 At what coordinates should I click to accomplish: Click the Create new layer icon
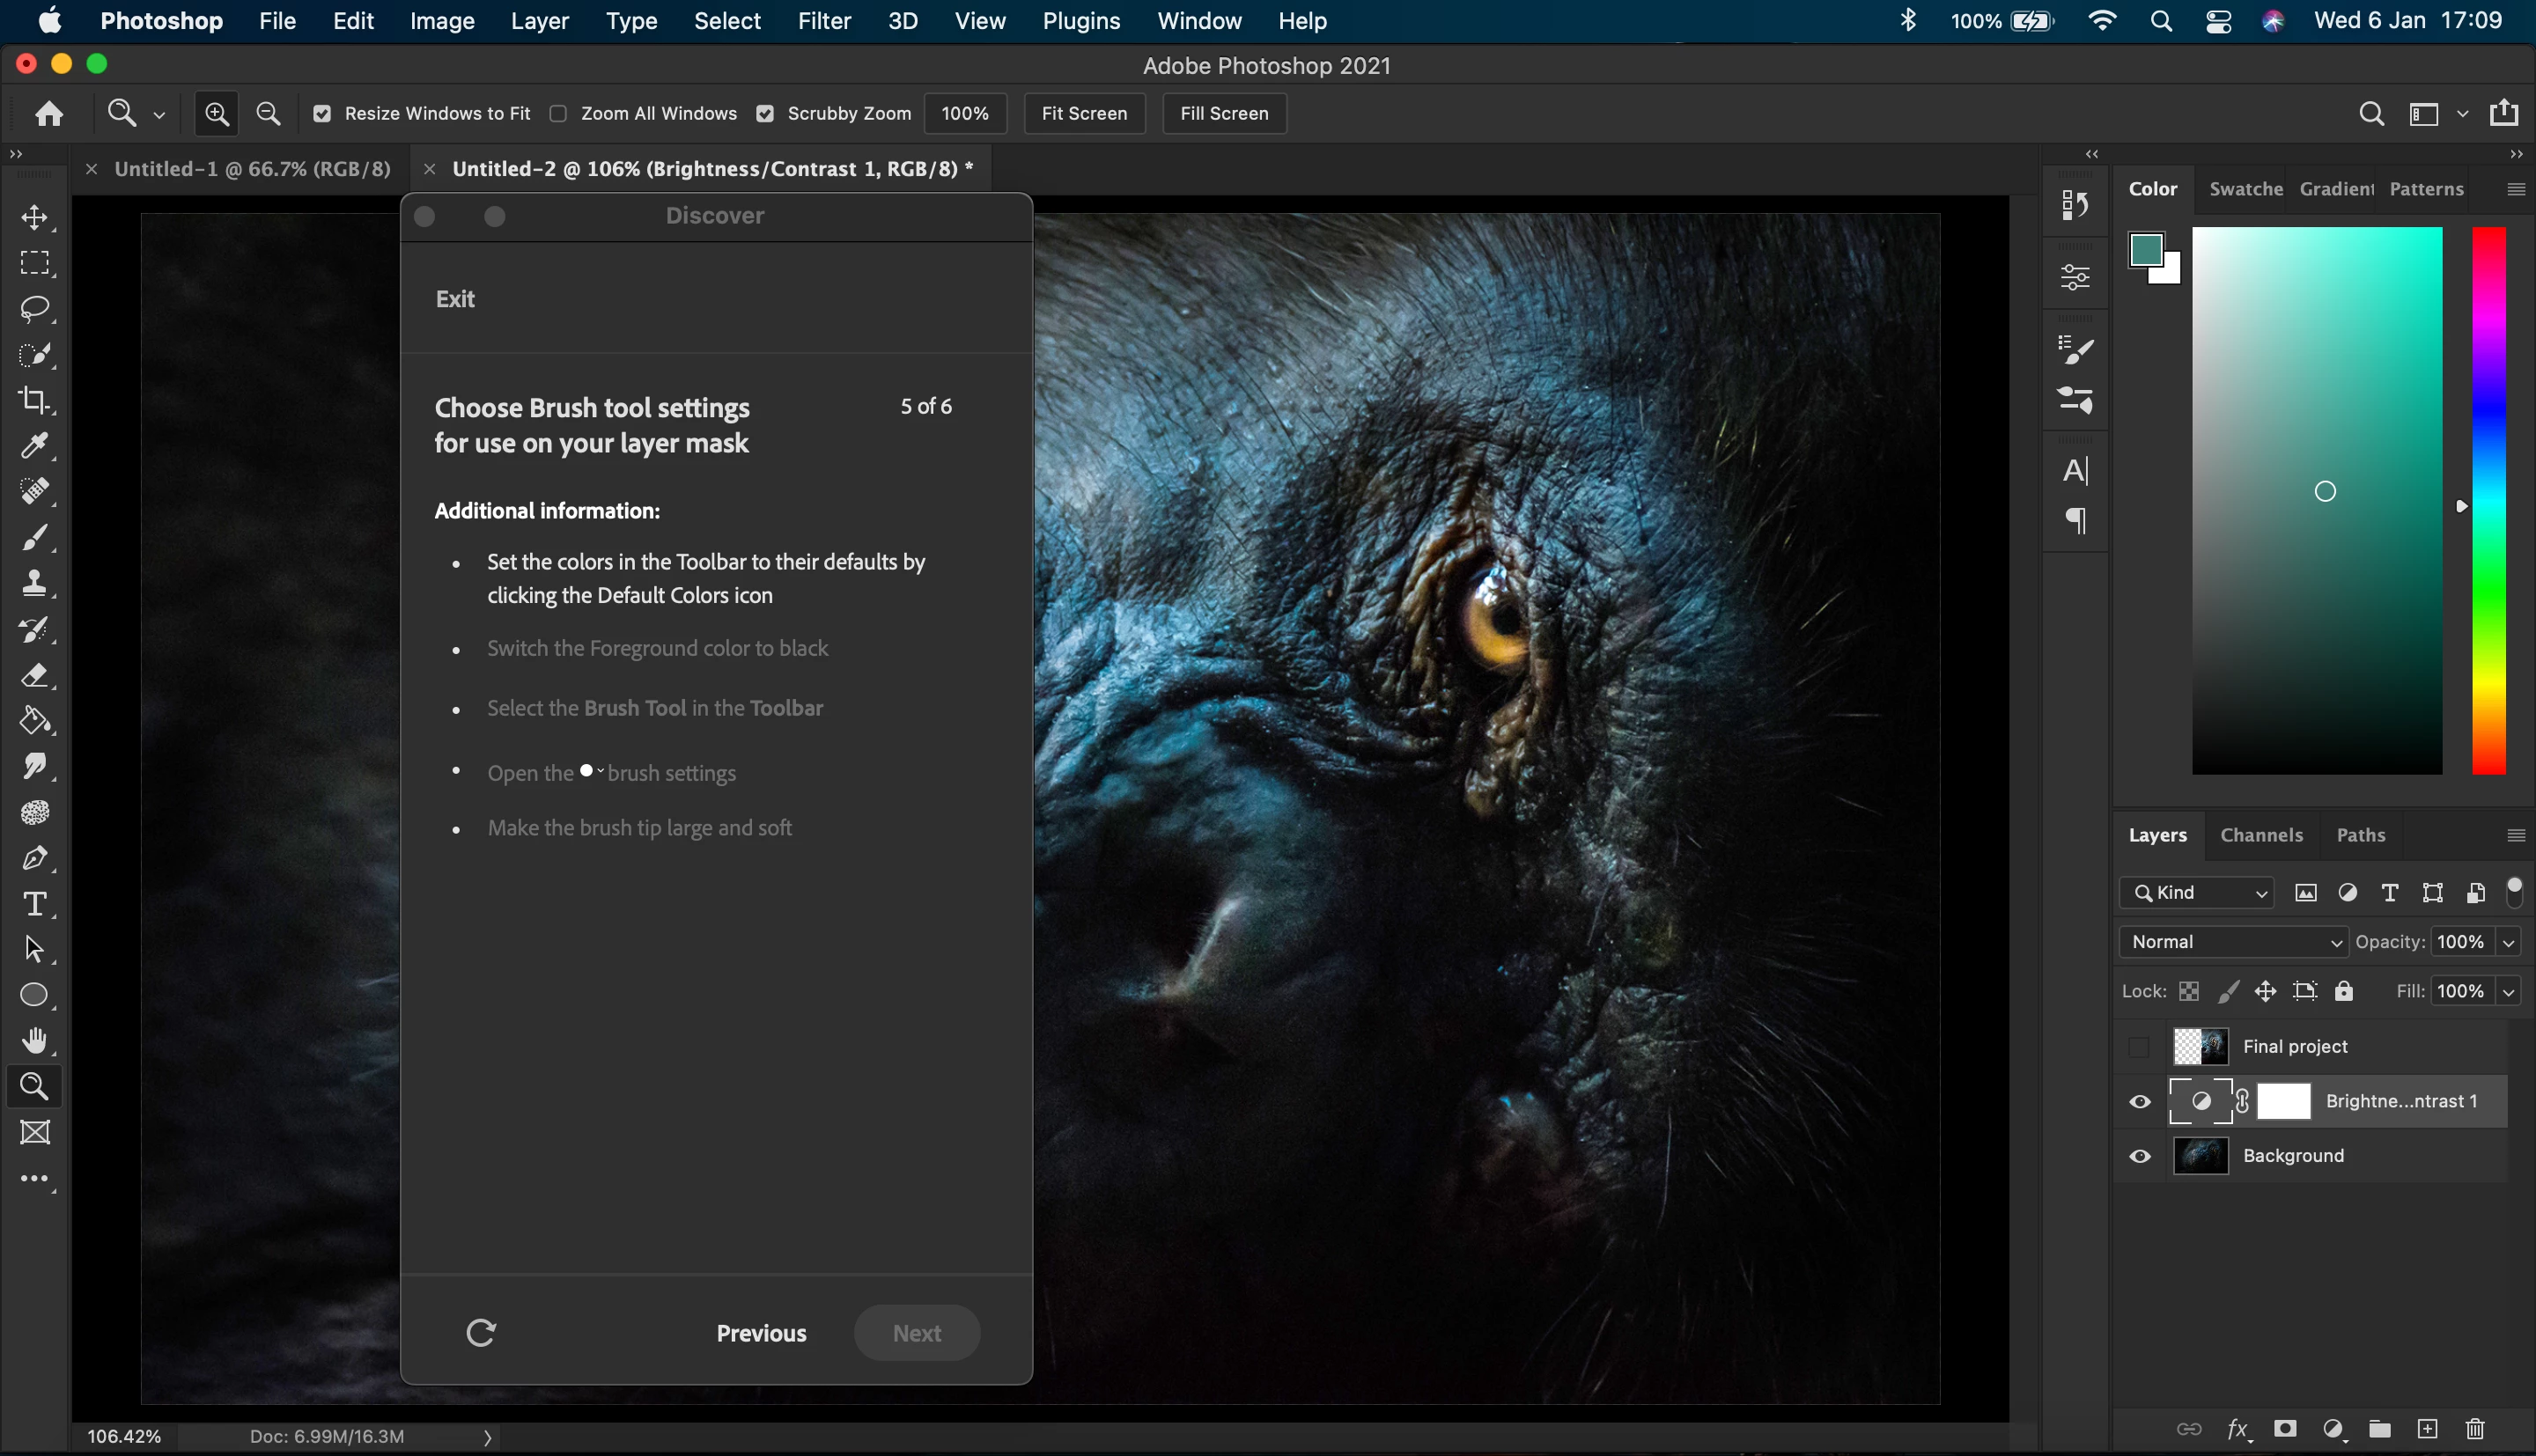coord(2427,1429)
